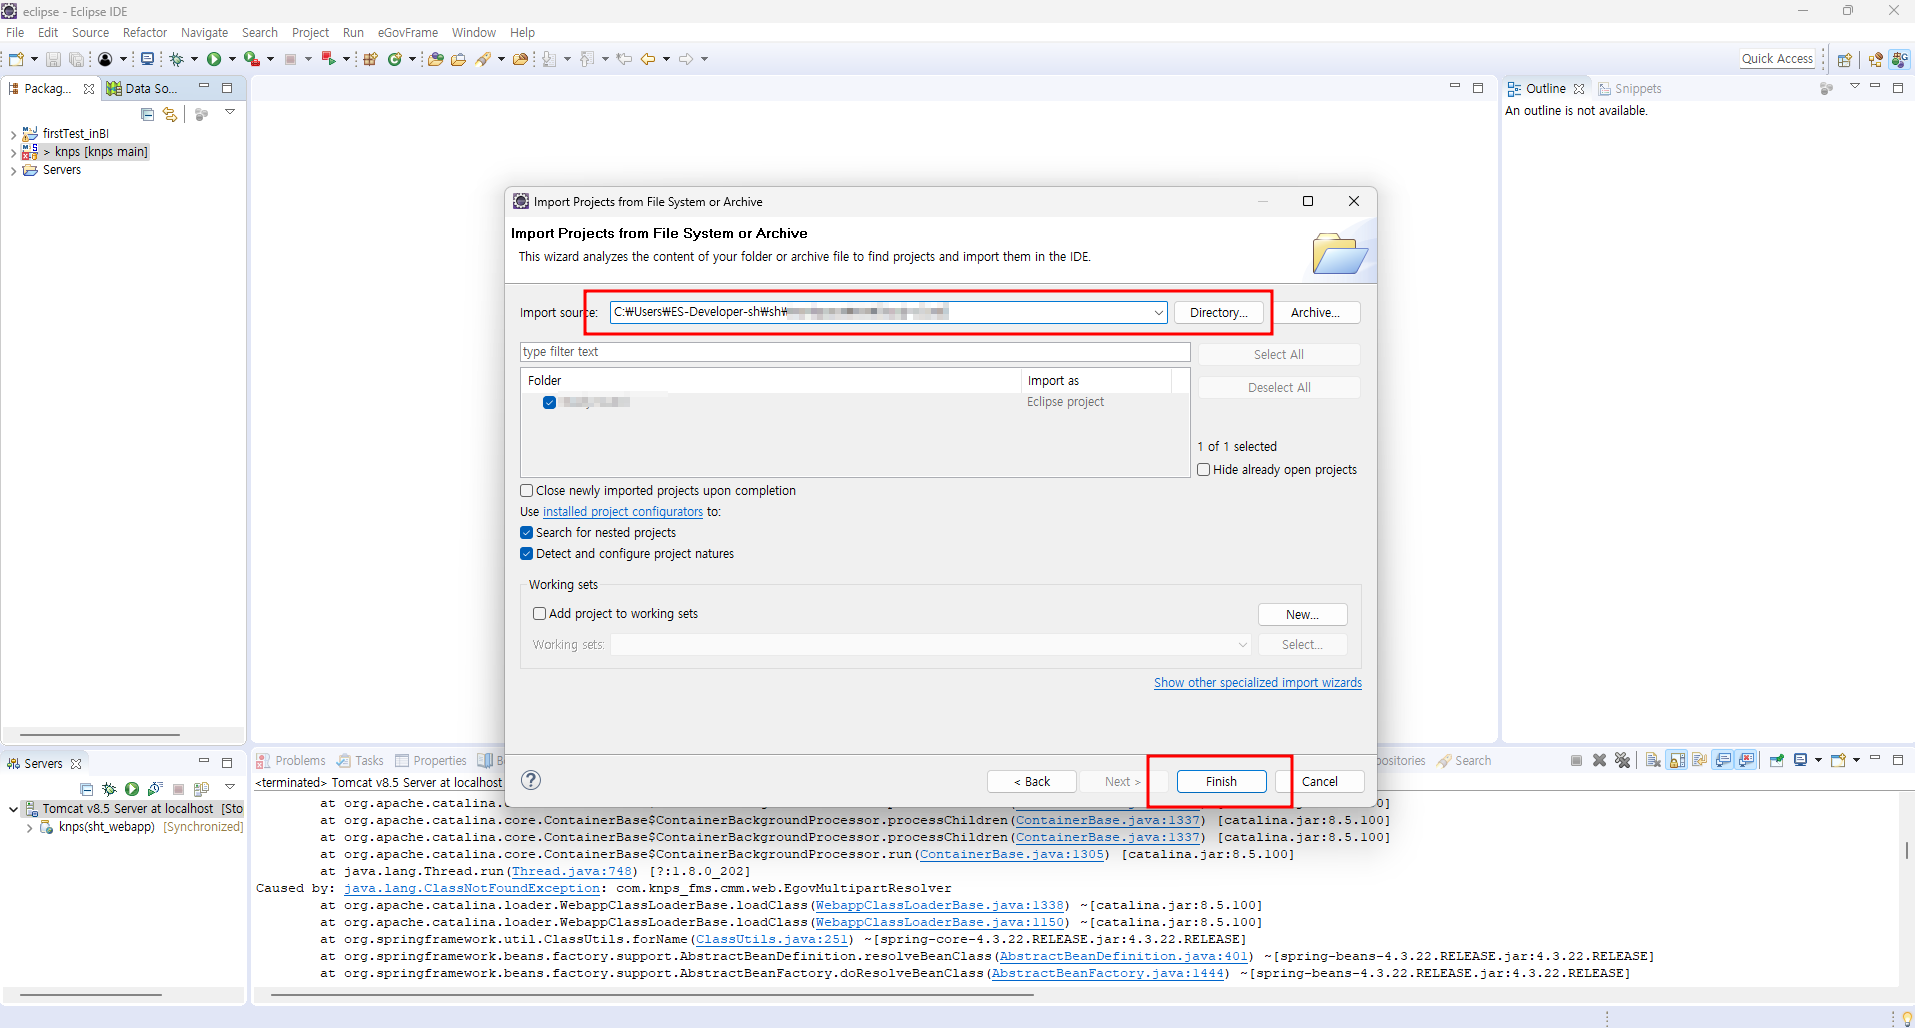The image size is (1915, 1028).
Task: Uncheck Detect and configure project natures
Action: click(526, 554)
